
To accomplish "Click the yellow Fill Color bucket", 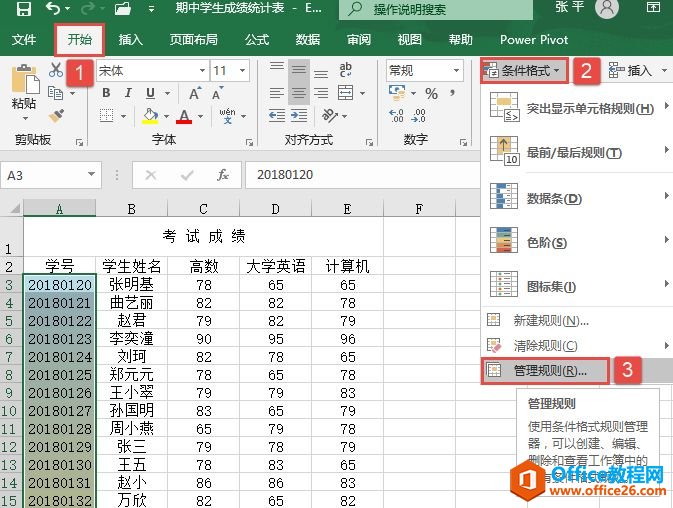I will (x=150, y=116).
